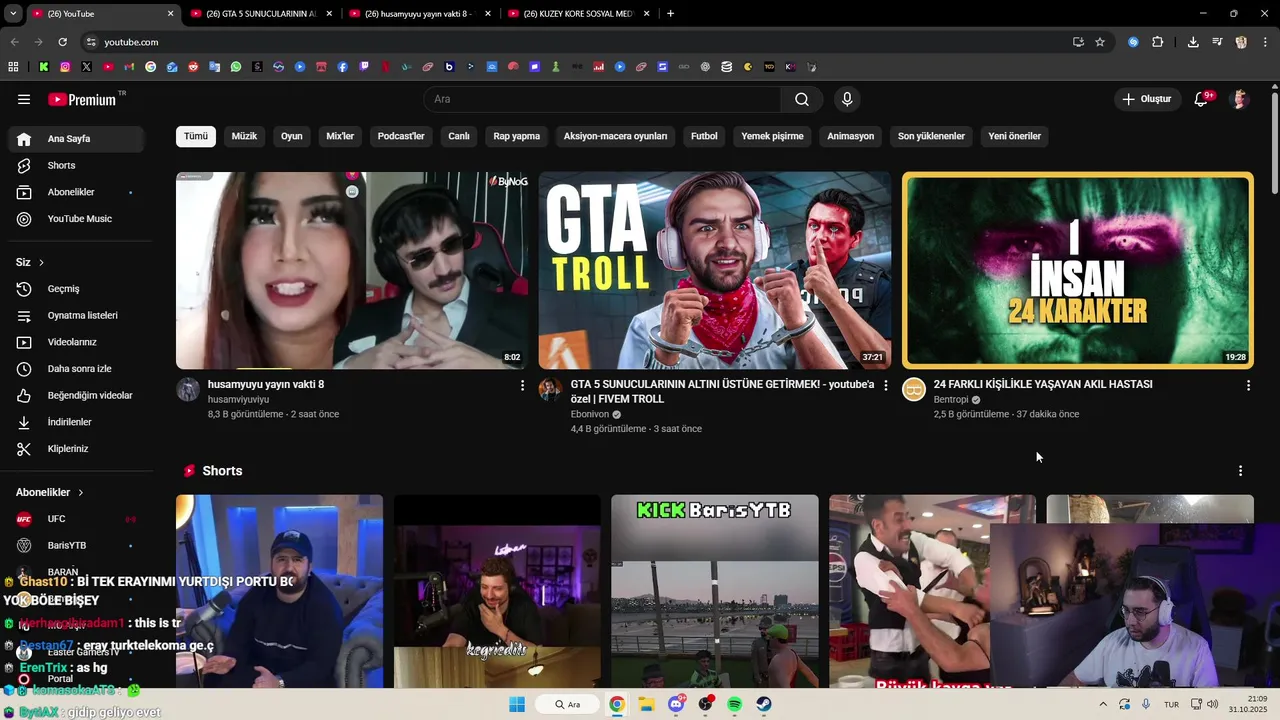The width and height of the screenshot is (1280, 720).
Task: Show hidden system tray icons
Action: coord(1103,704)
